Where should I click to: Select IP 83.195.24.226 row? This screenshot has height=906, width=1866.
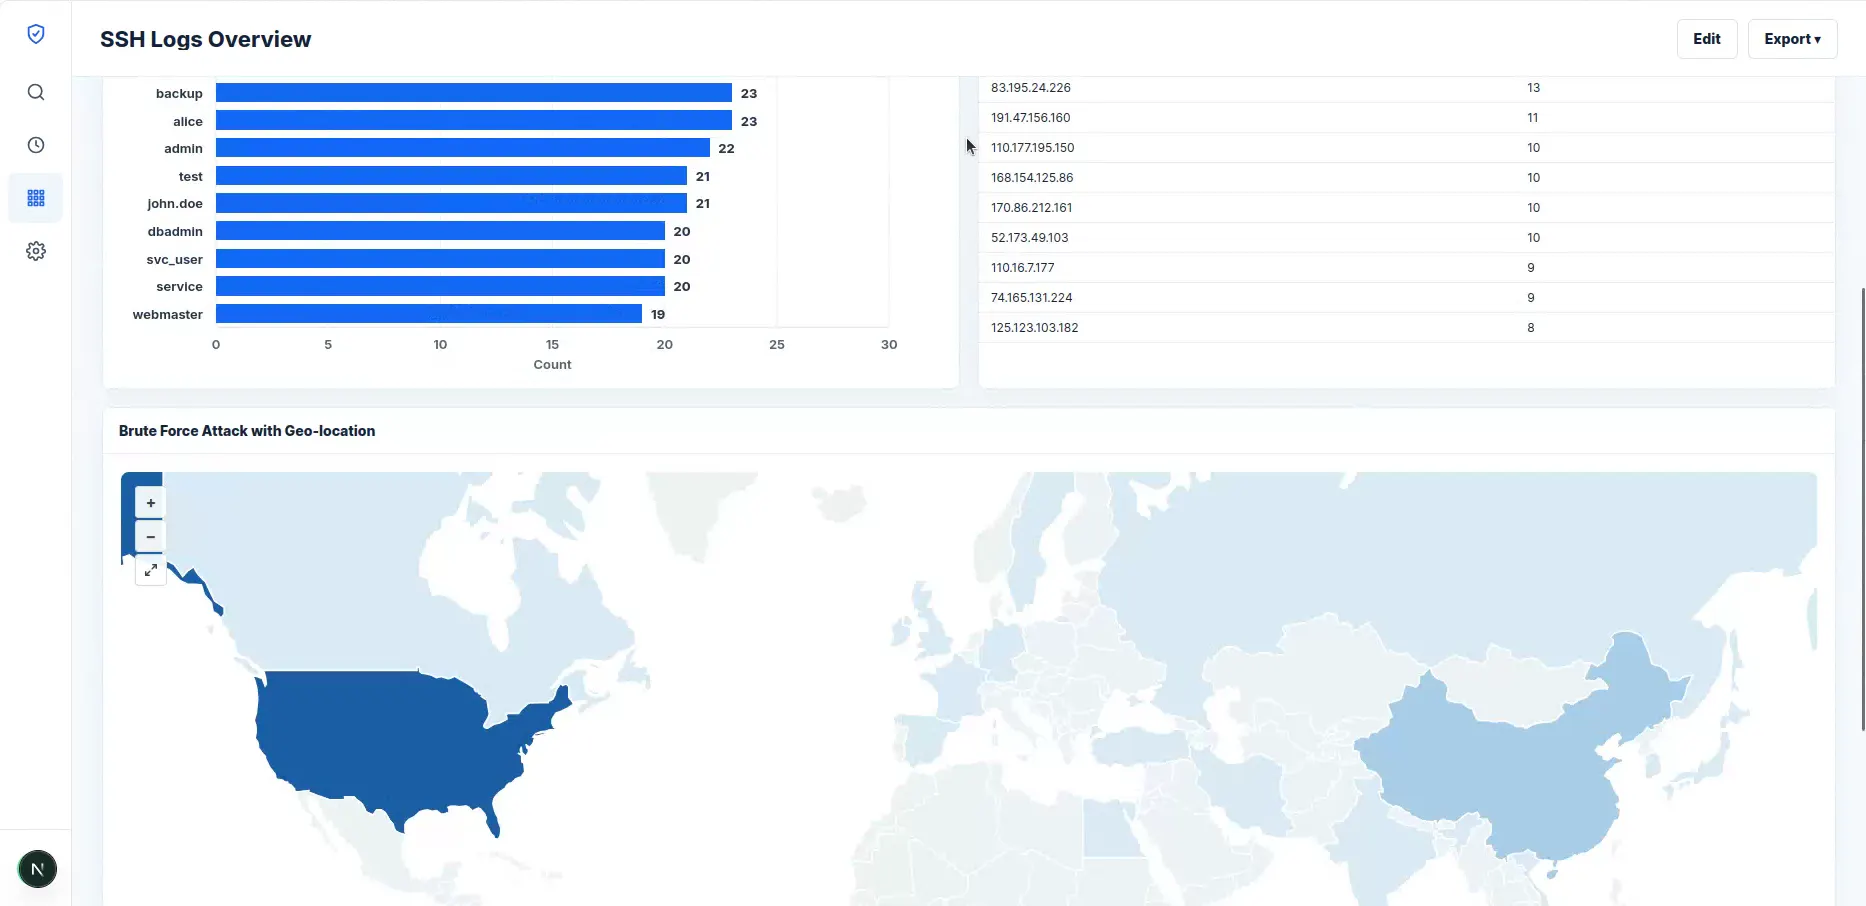1406,88
